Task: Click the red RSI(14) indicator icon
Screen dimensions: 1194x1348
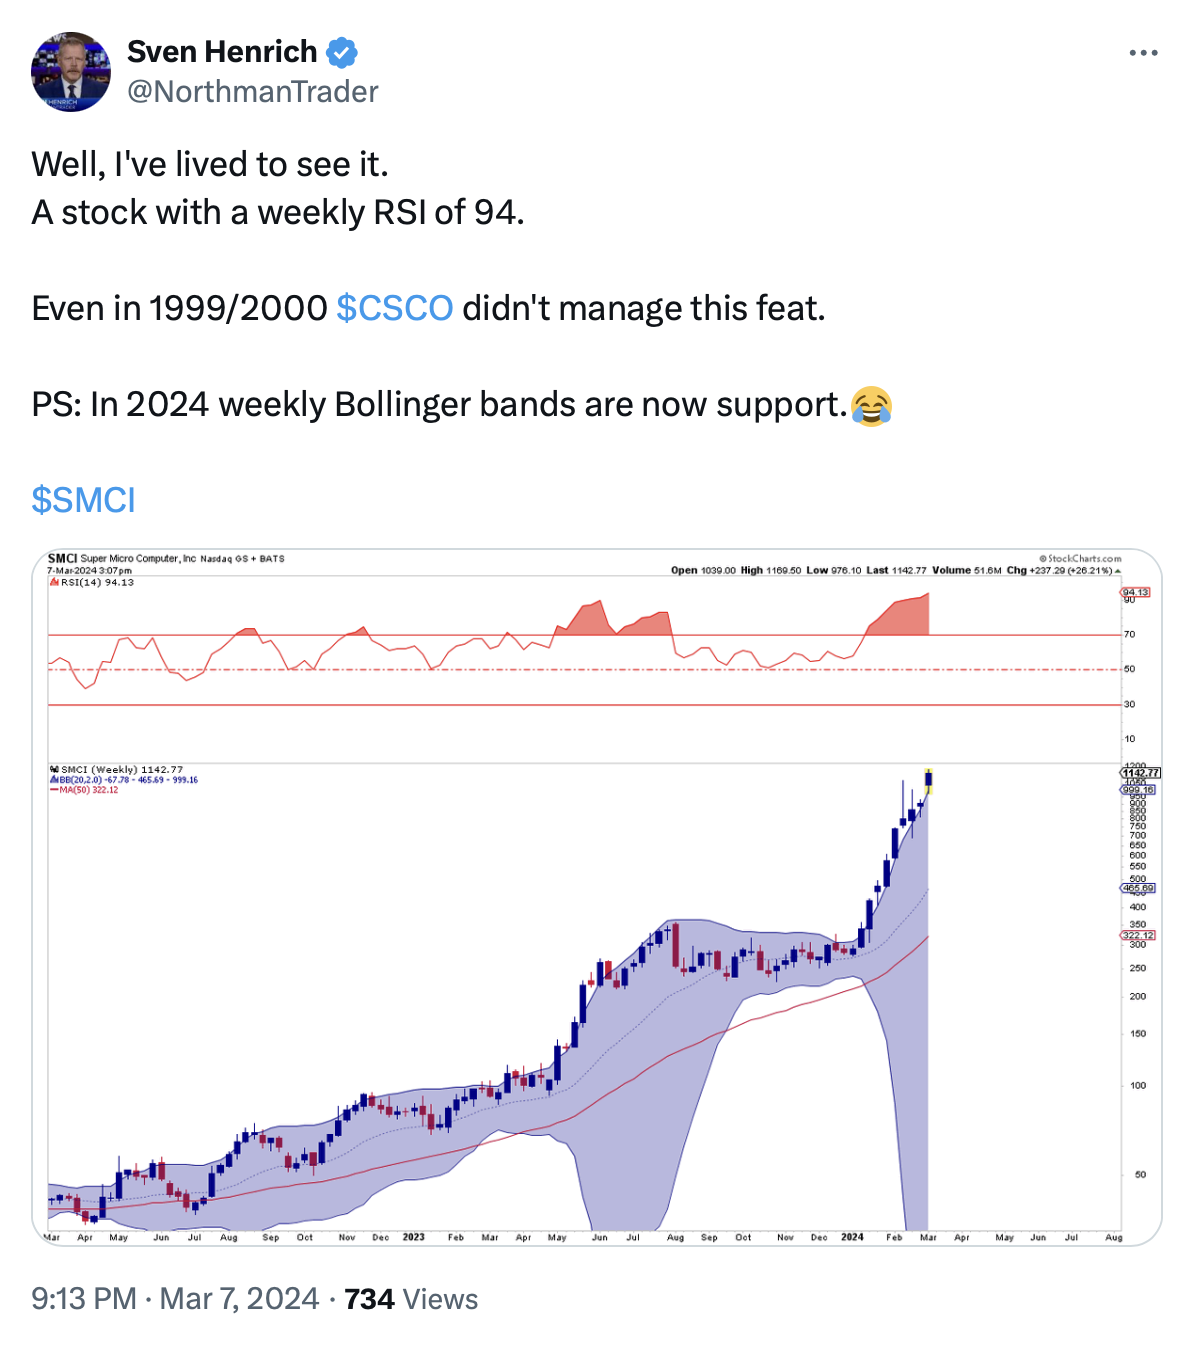Action: tap(54, 582)
